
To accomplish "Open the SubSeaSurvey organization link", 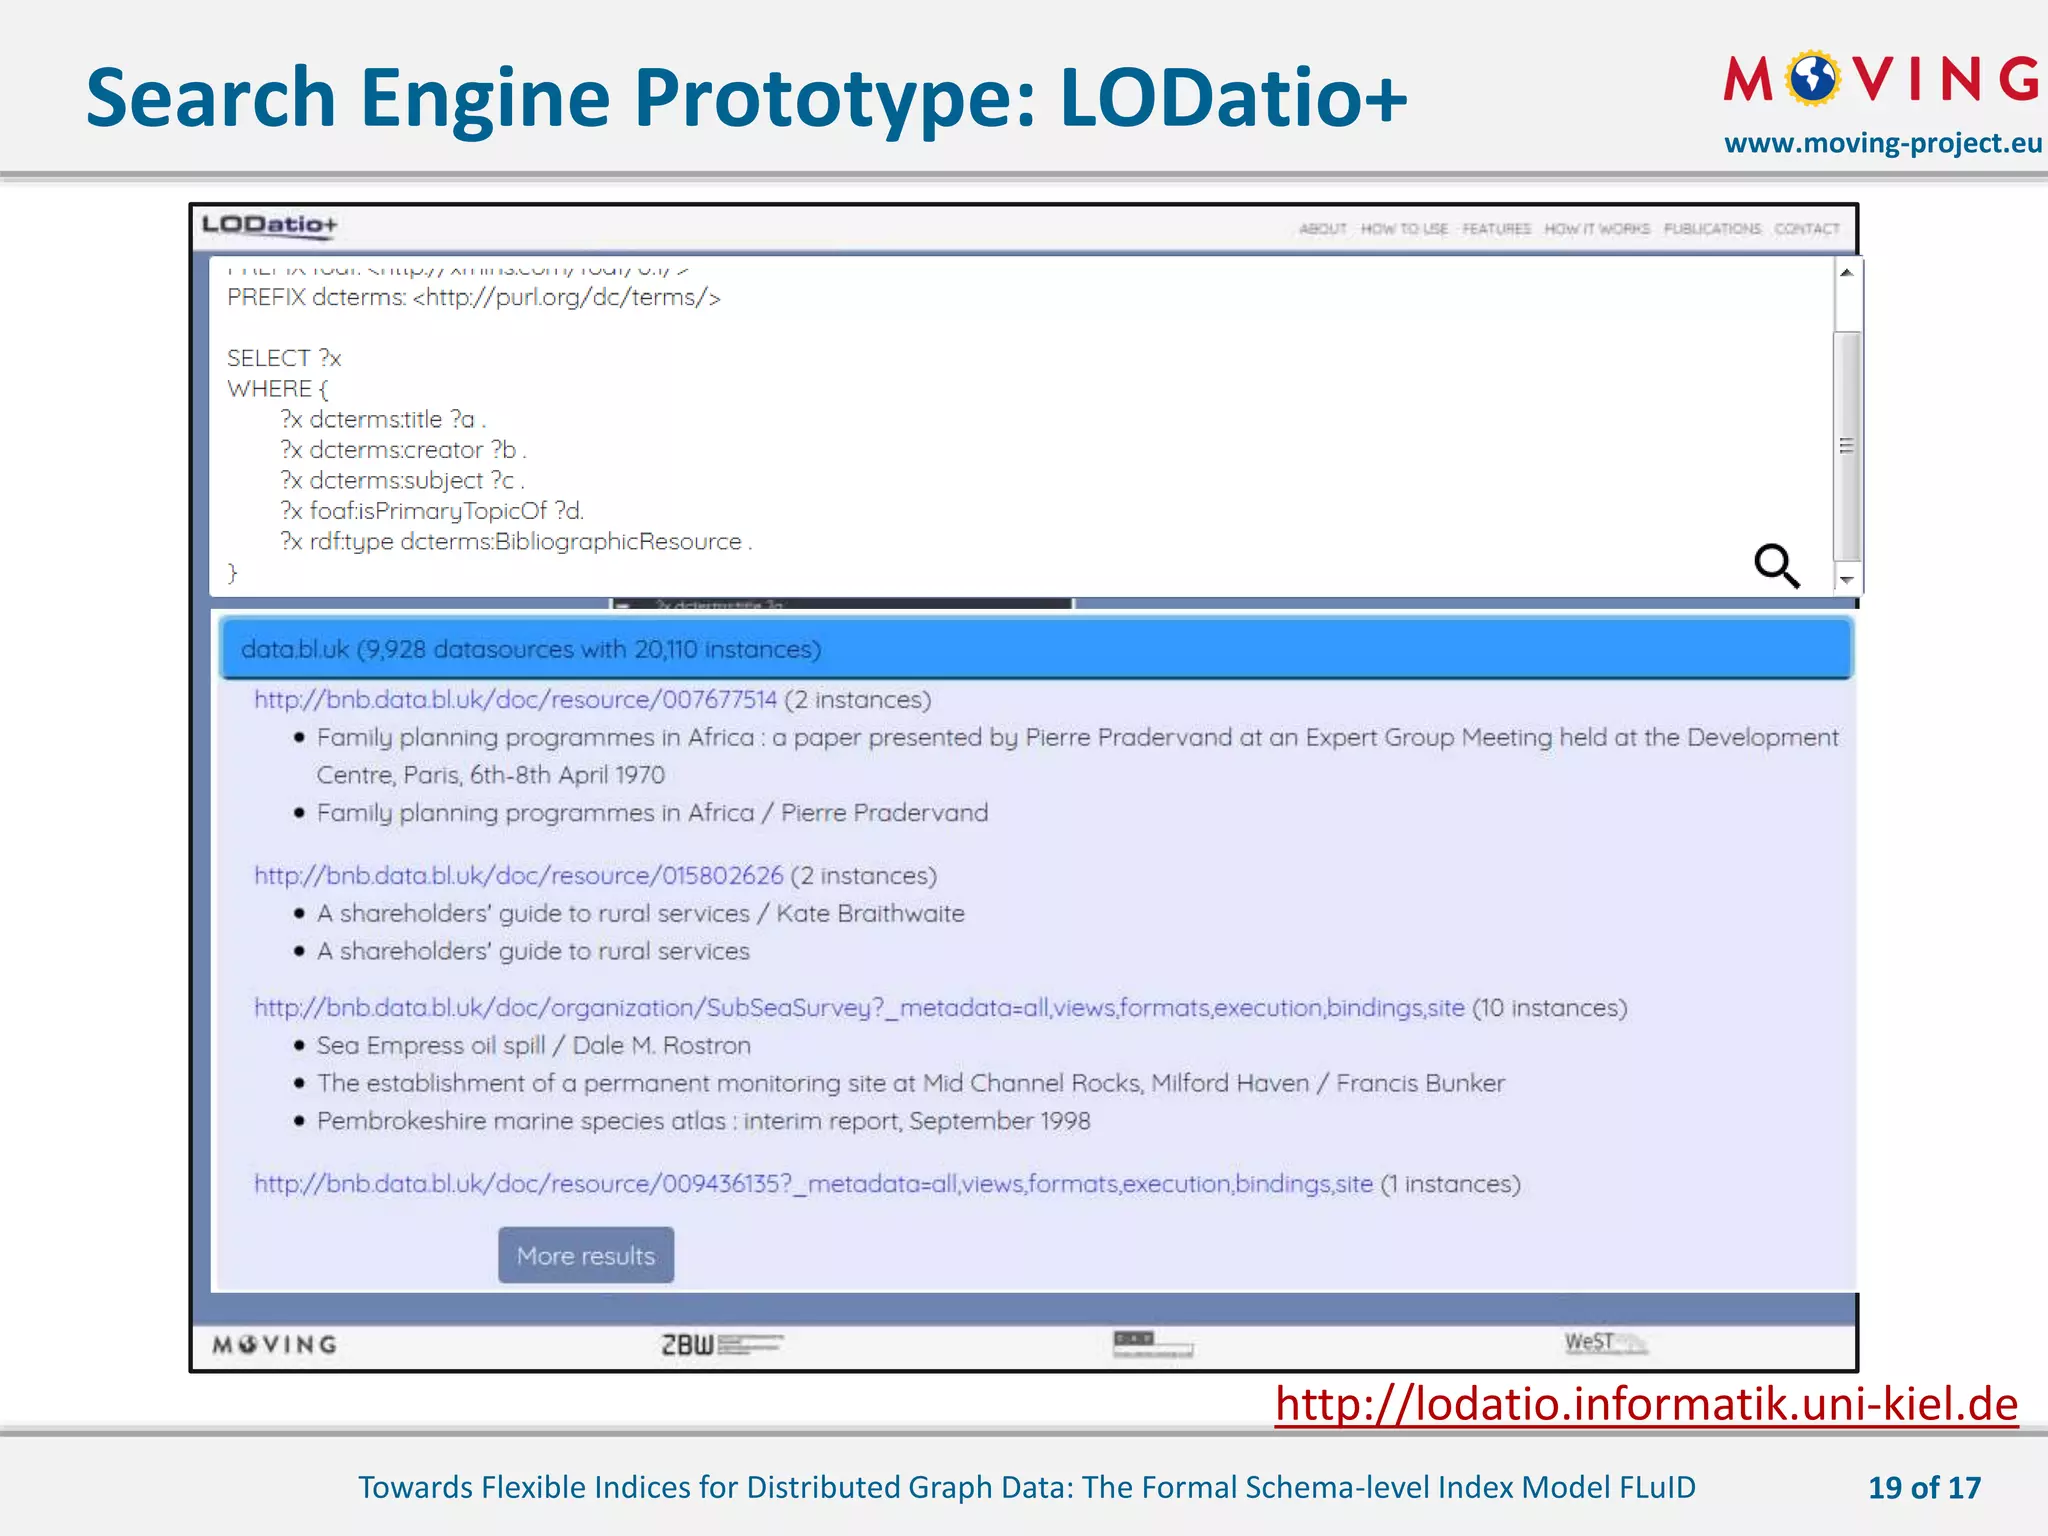I will [858, 1008].
